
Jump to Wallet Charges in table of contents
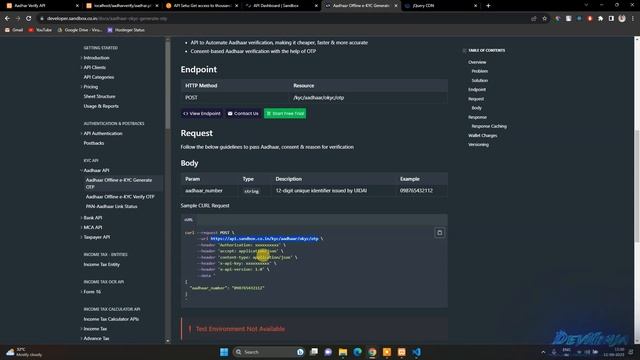click(x=482, y=136)
